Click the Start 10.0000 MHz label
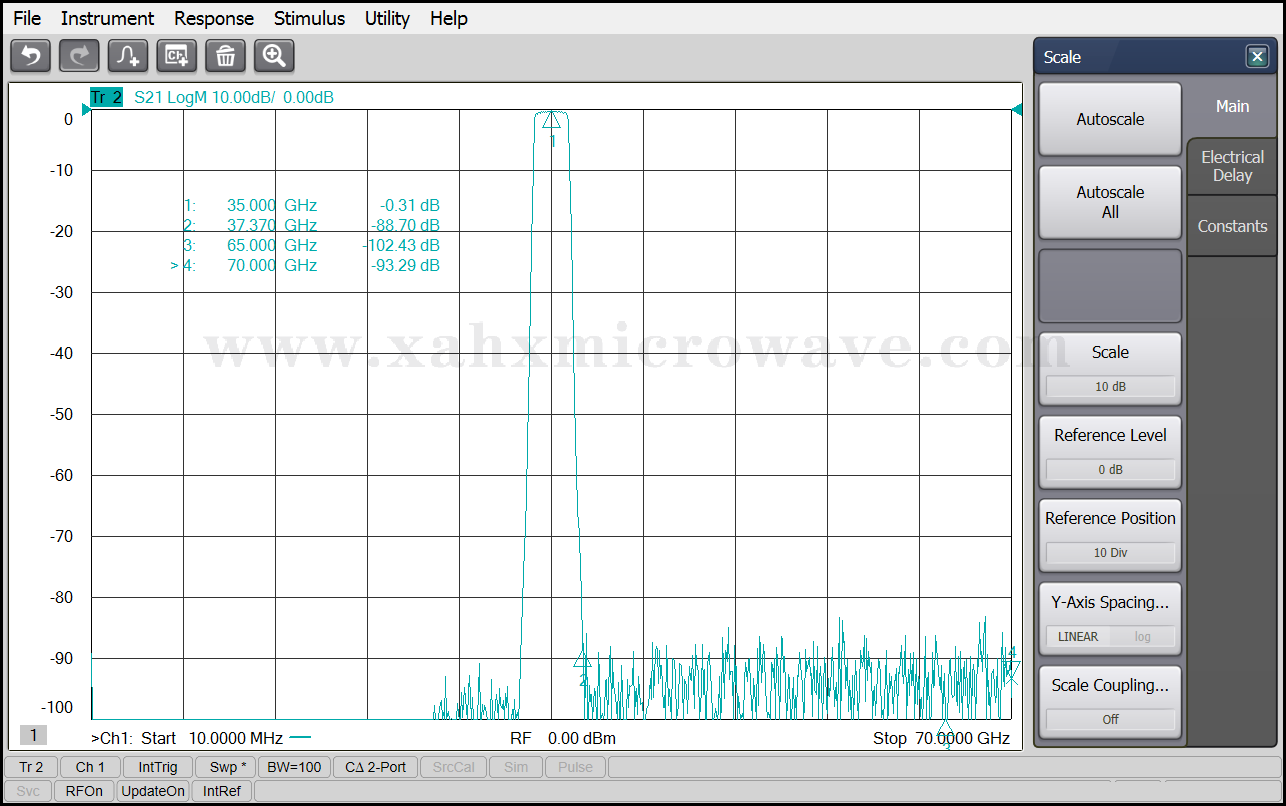The image size is (1286, 806). point(212,738)
